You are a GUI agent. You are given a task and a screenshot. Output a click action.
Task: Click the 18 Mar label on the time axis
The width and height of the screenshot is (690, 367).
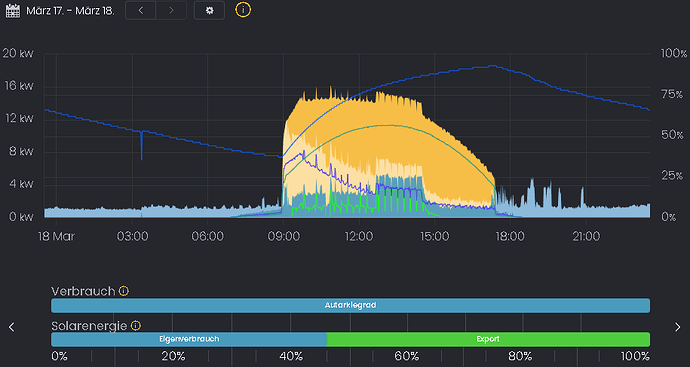pyautogui.click(x=56, y=236)
